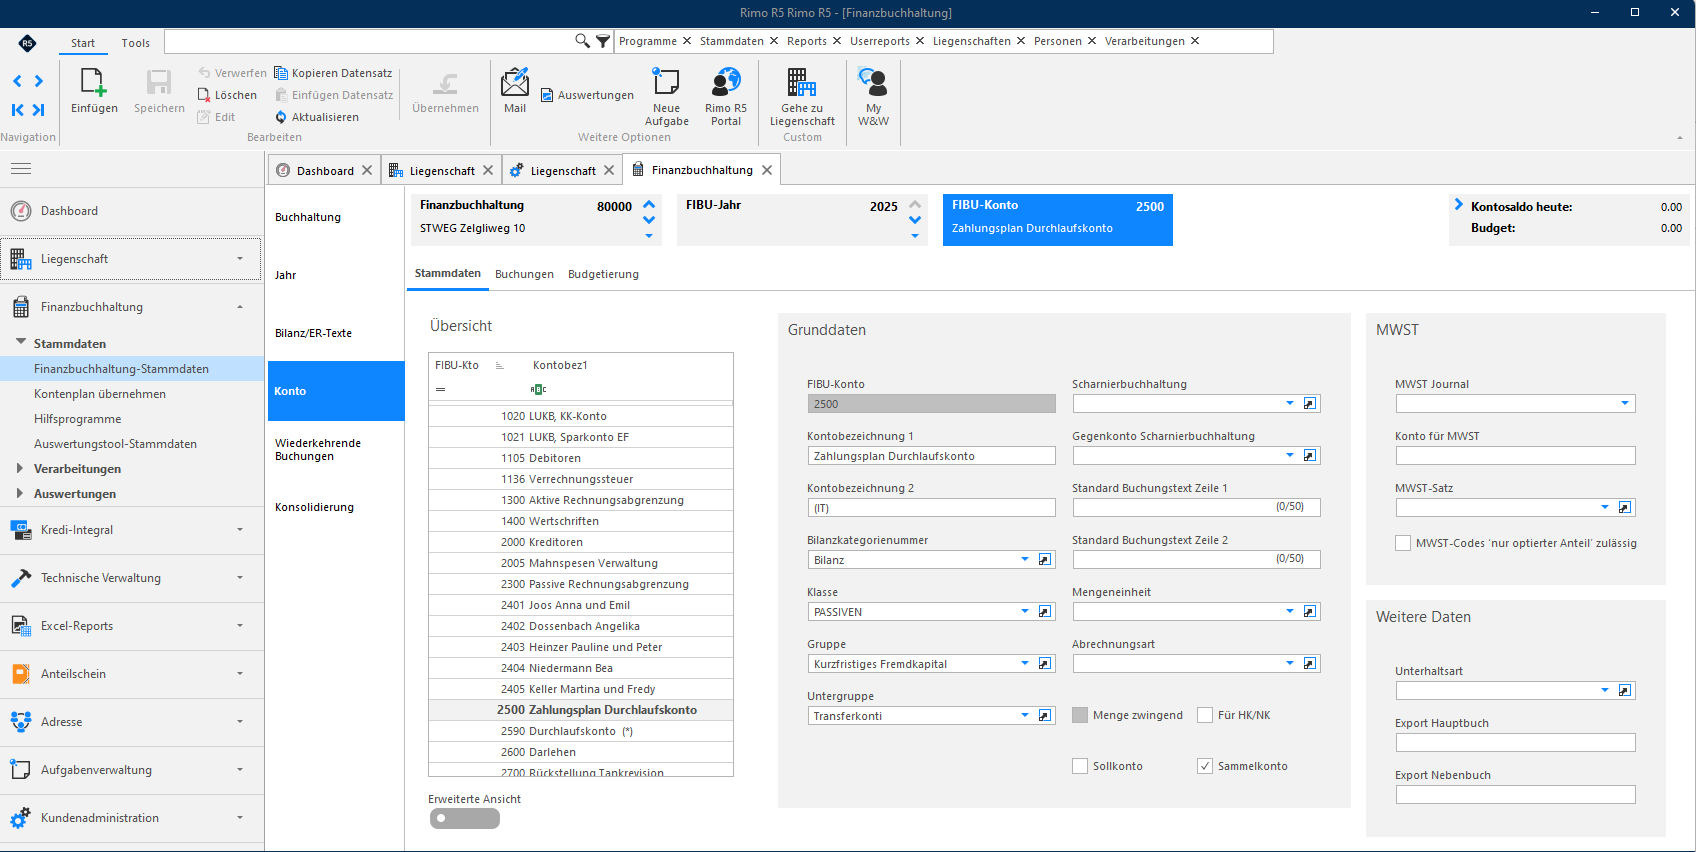Check MWST-Codes 'nur optierter Anteil' zulässig

click(1403, 543)
